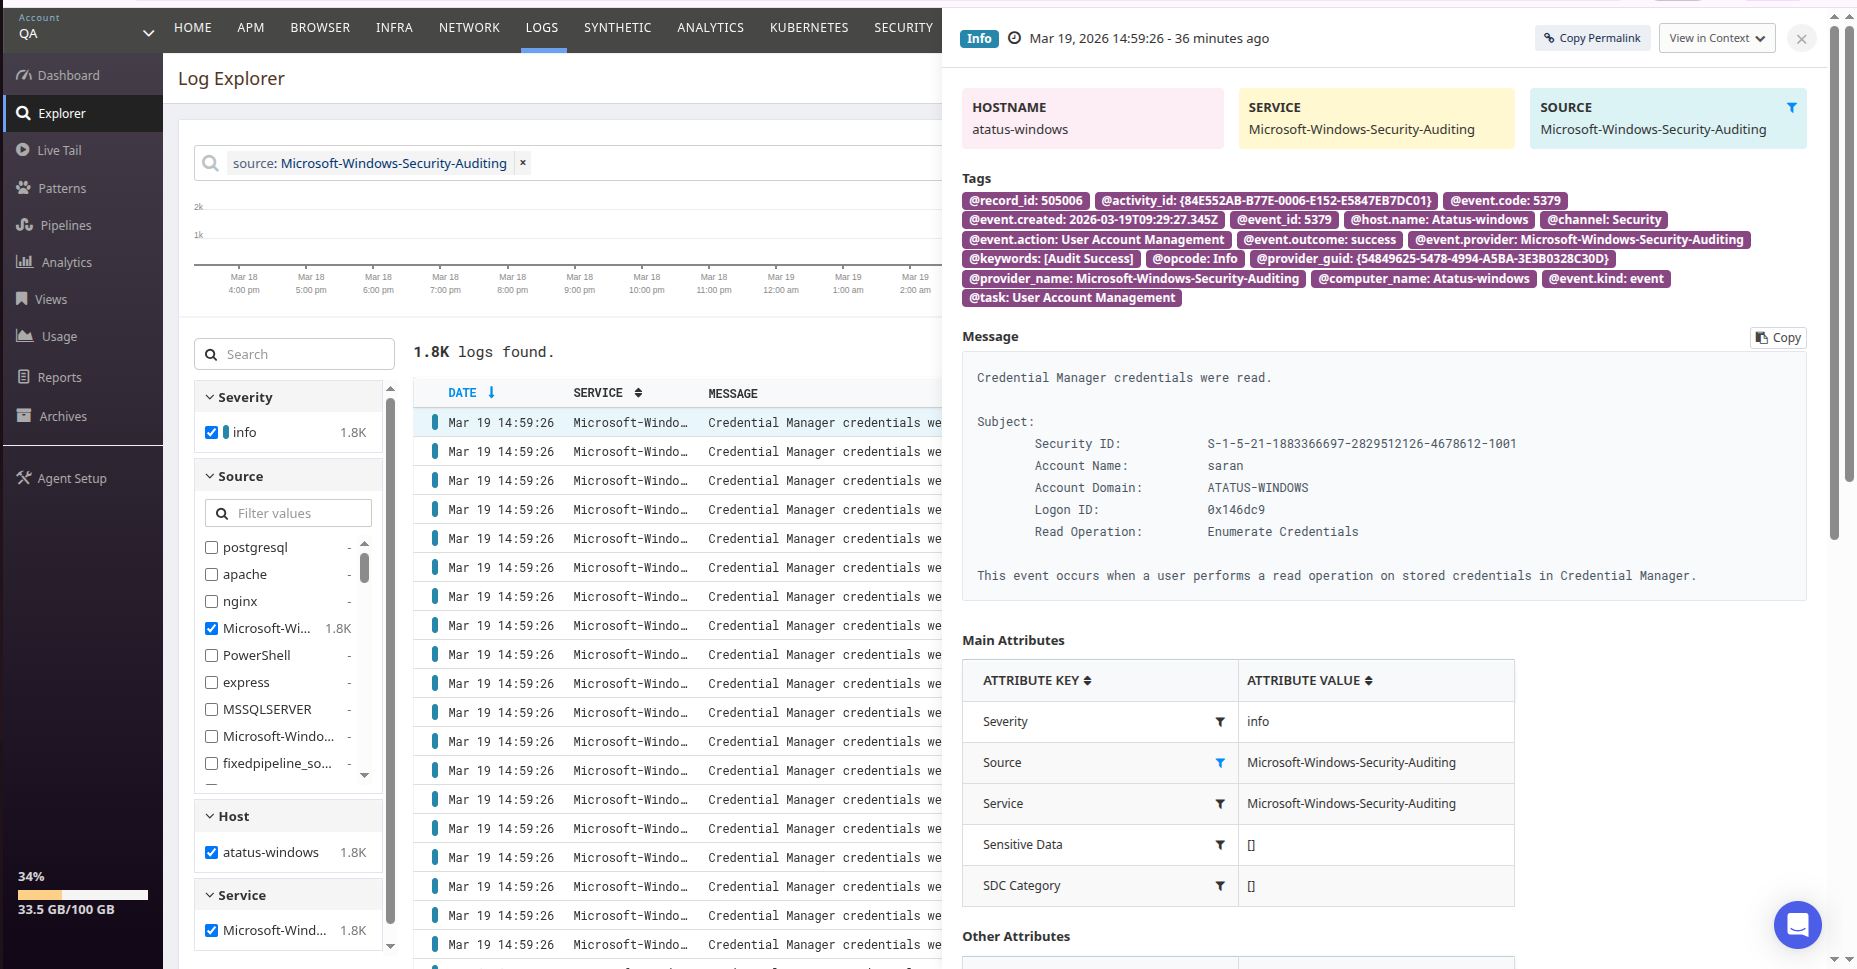
Task: Open the Live Tail view
Action: click(x=58, y=150)
